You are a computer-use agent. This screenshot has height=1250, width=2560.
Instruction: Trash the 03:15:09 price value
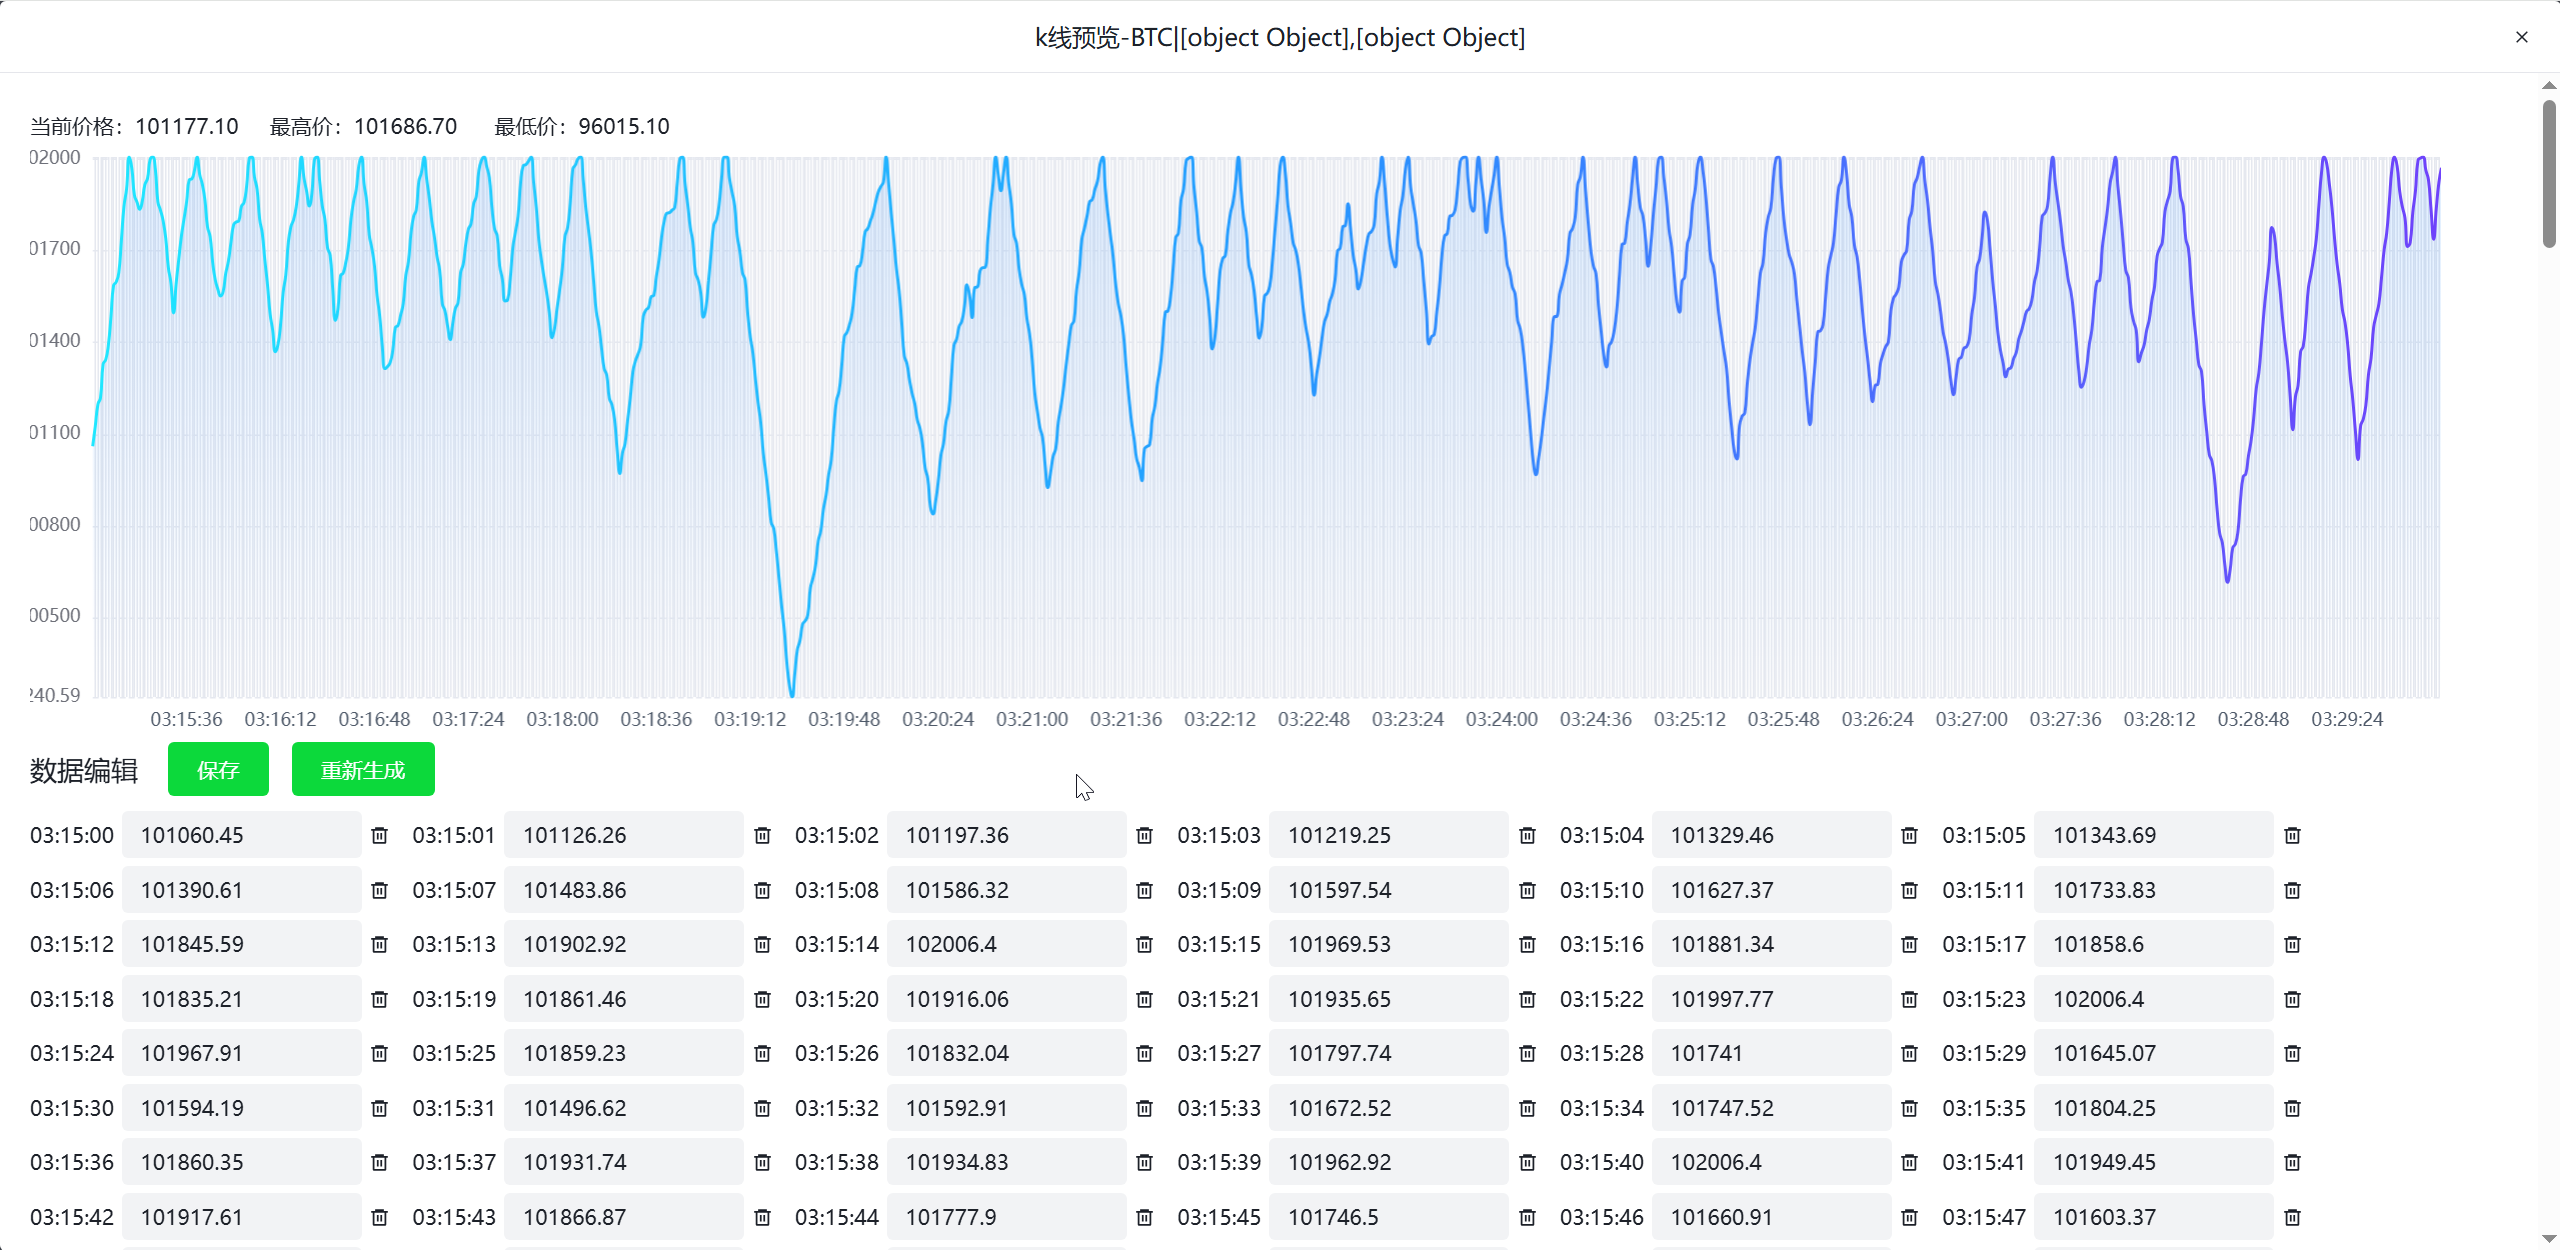(x=1527, y=890)
